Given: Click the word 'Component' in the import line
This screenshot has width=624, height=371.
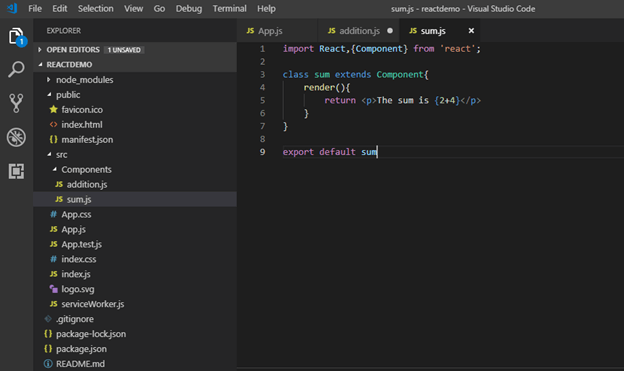Looking at the screenshot, I should [x=379, y=49].
